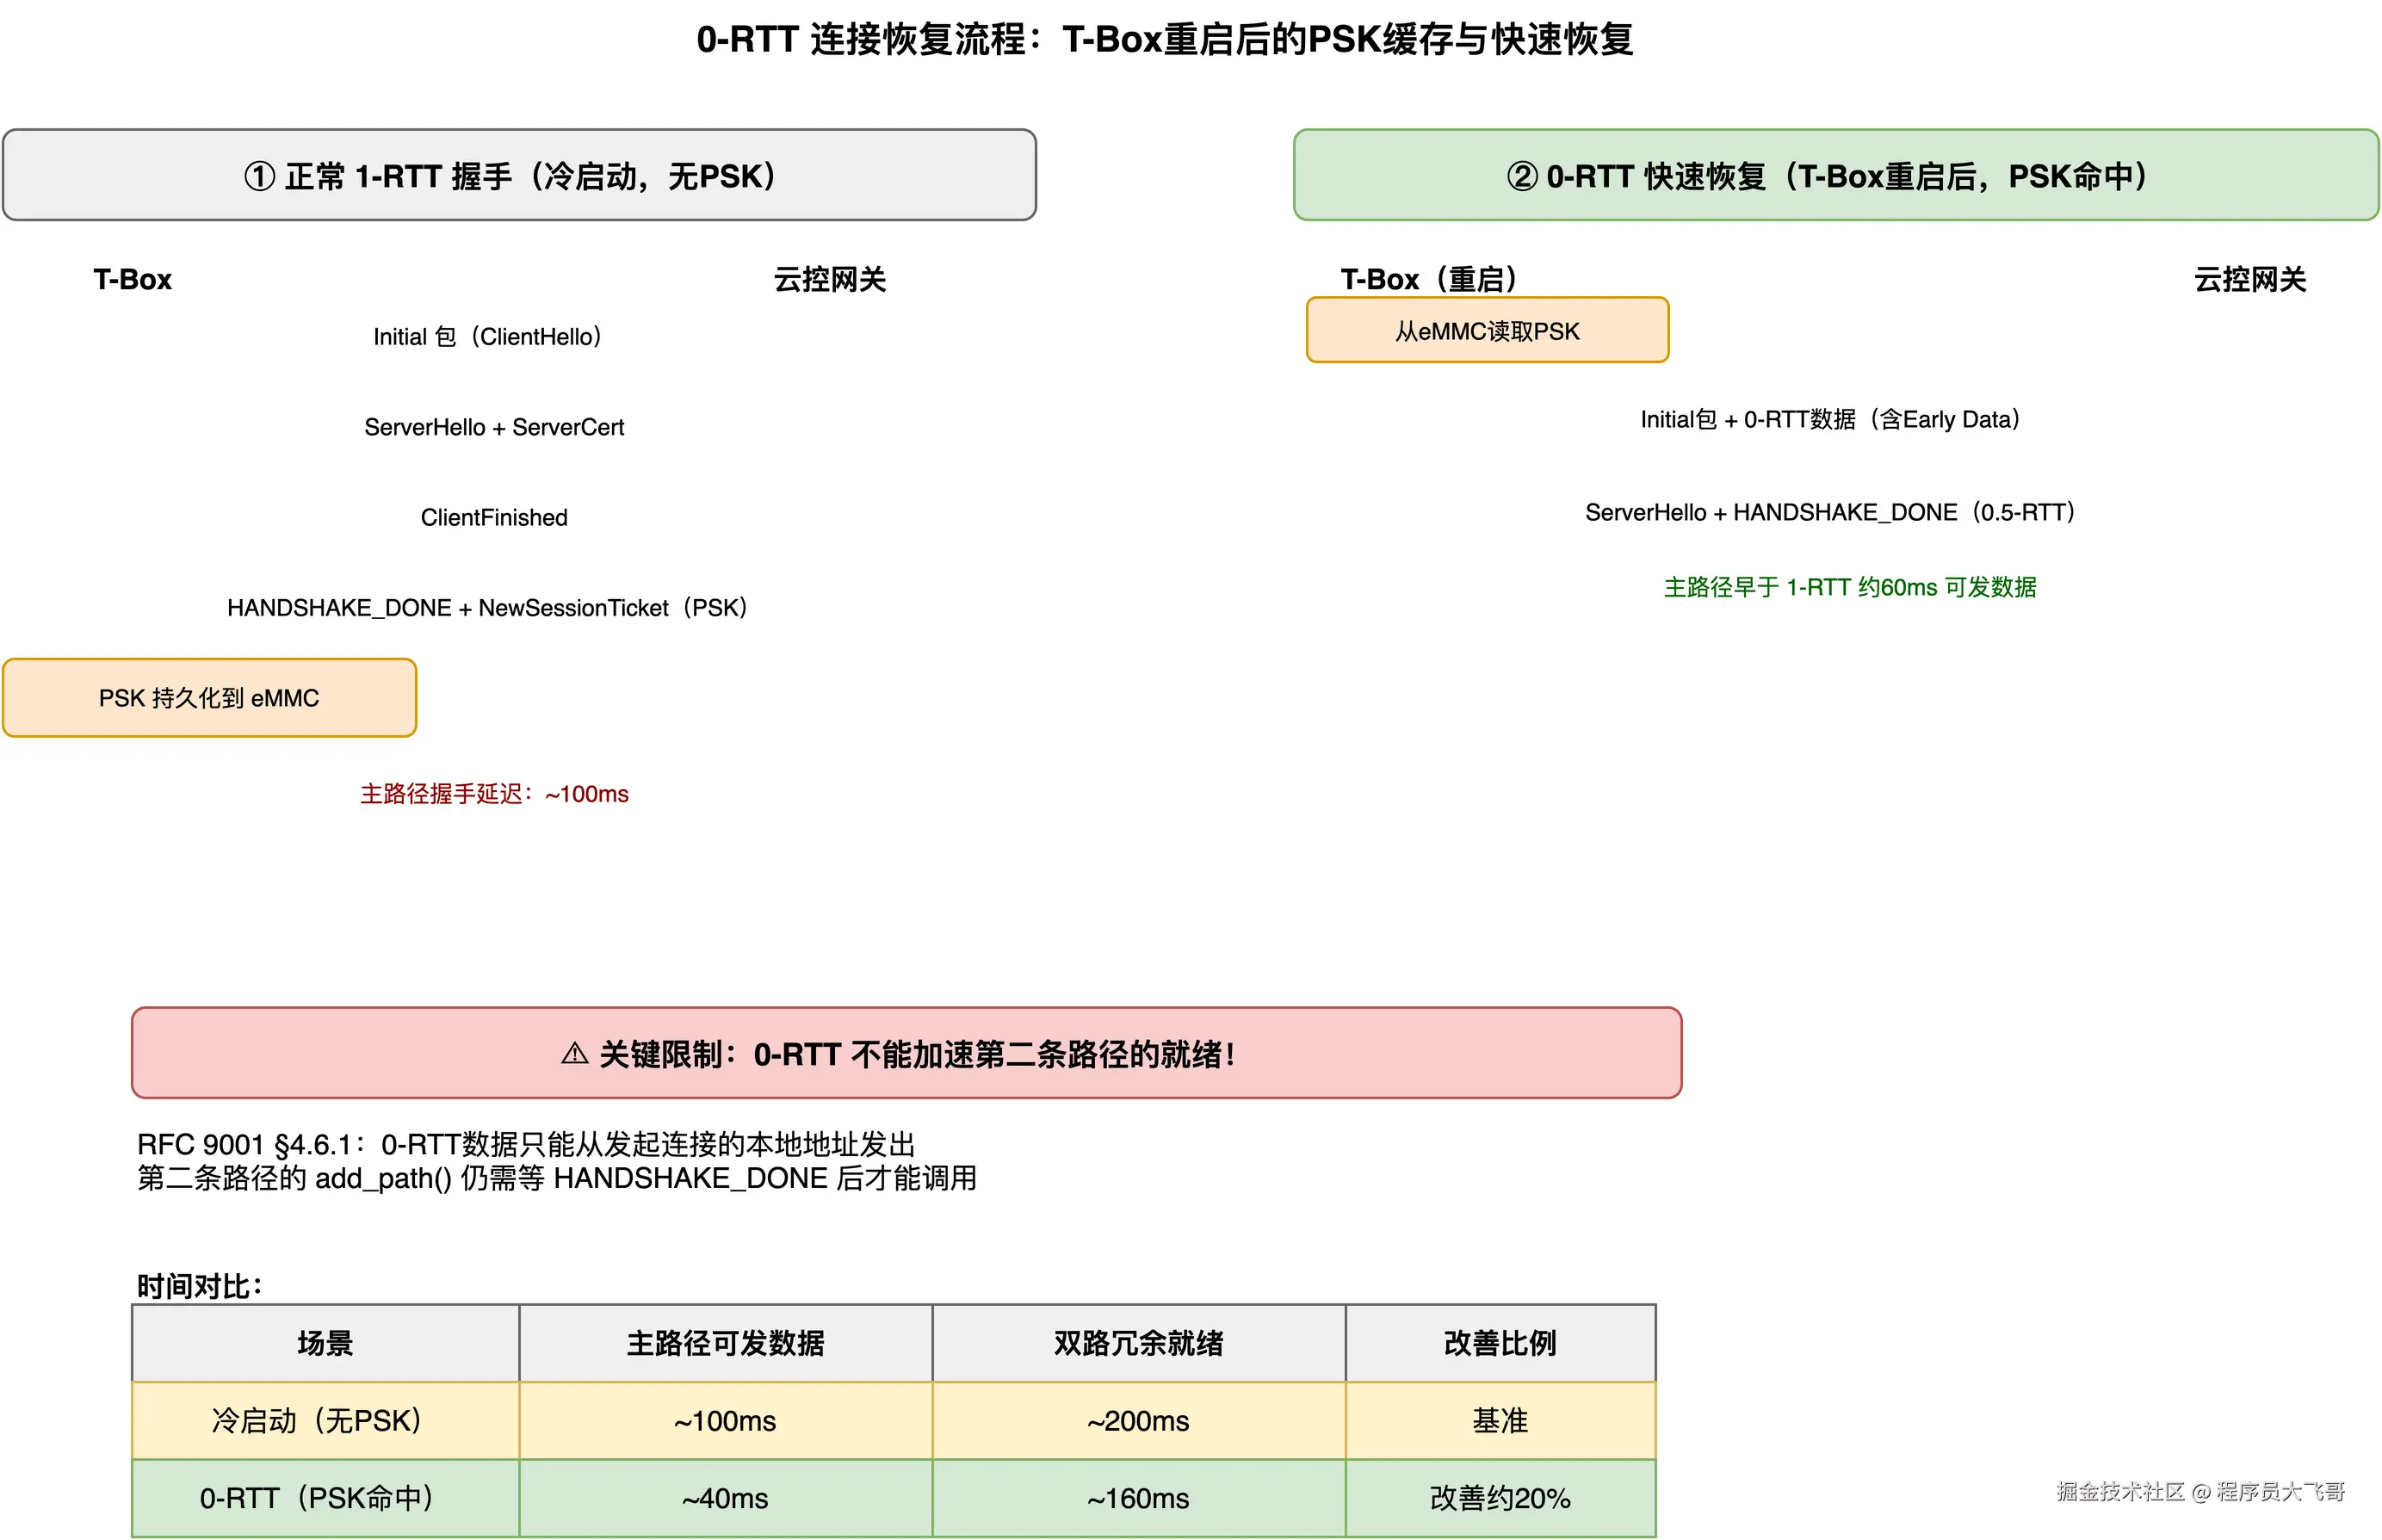
Task: Click the diagram title about 0-RTT 连接恢复流程
Action: pos(1164,40)
